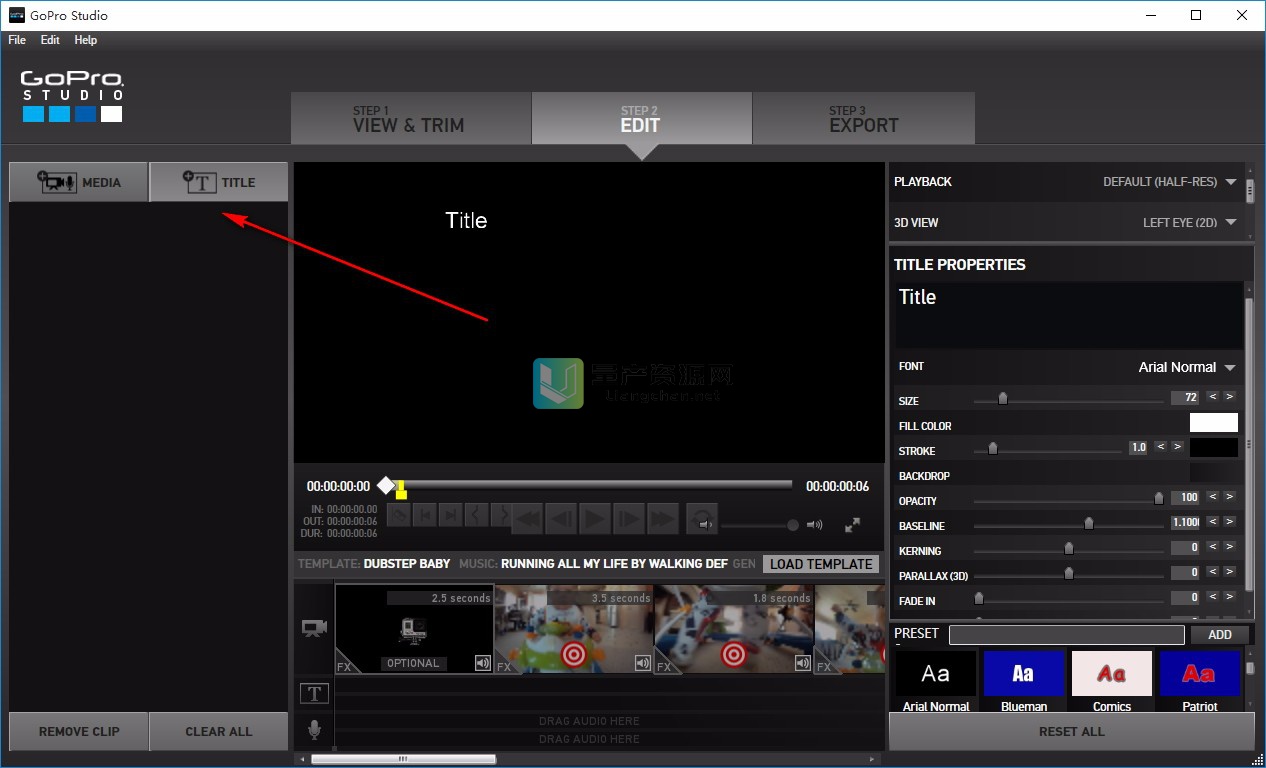The image size is (1266, 768).
Task: Click the Preset name input field
Action: [1066, 634]
